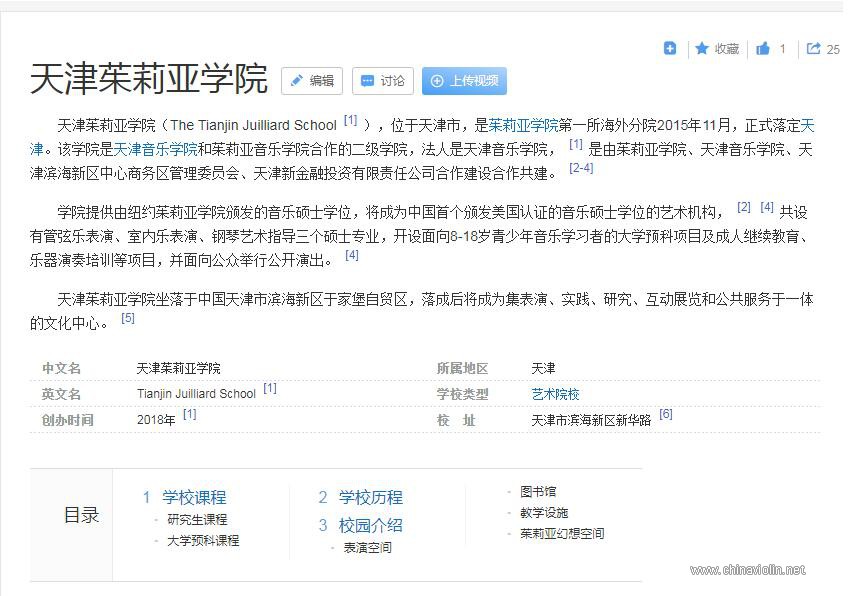
Task: Click the 上传视频 upload video button
Action: click(x=464, y=81)
